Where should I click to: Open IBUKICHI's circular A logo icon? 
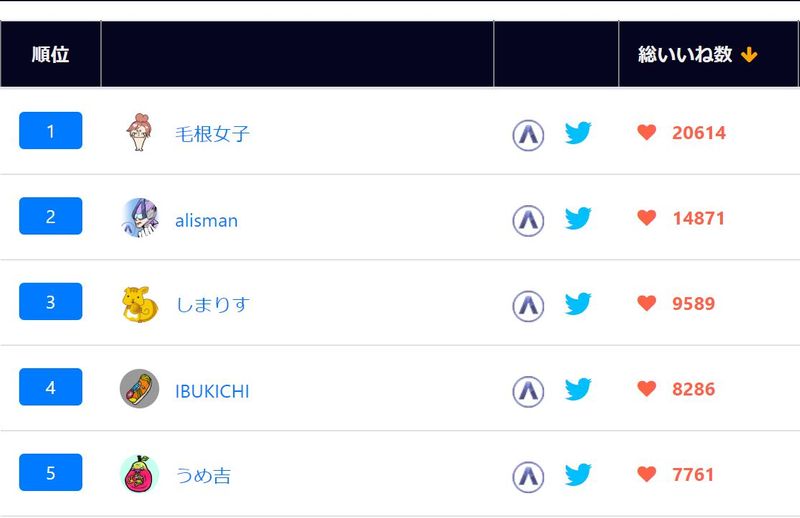click(528, 390)
